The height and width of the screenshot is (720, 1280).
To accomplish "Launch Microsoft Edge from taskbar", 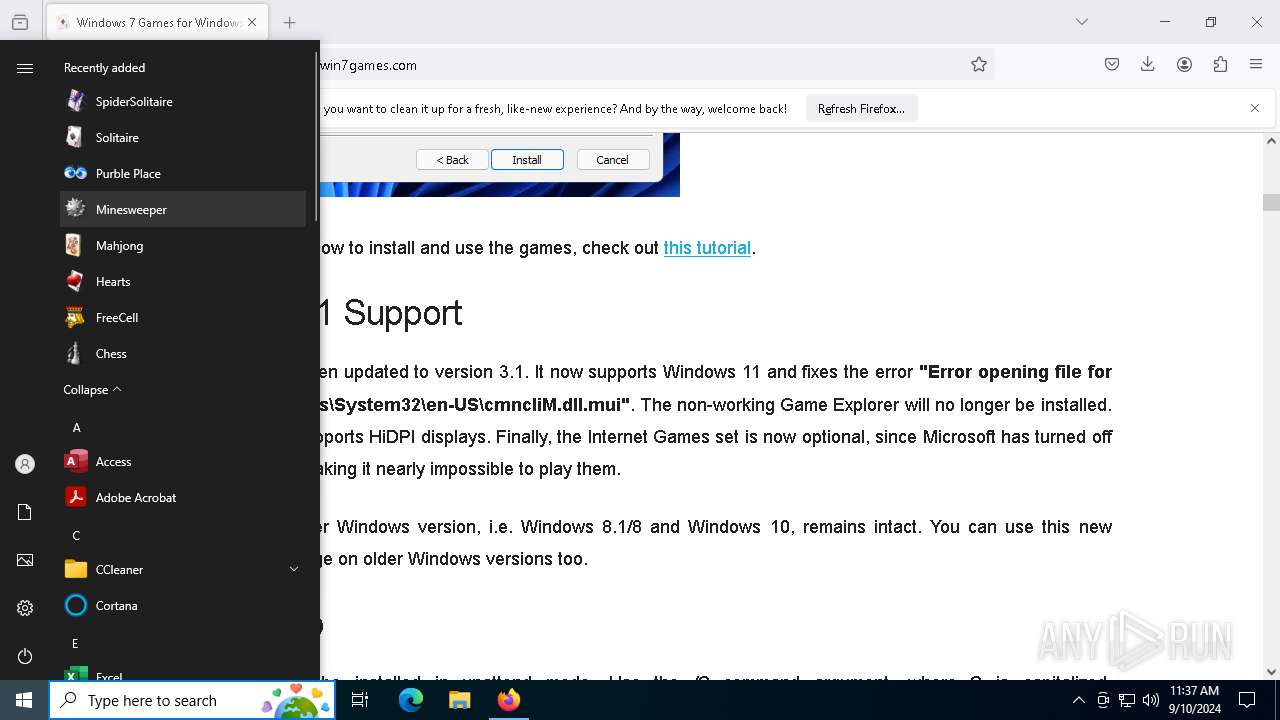I will tap(411, 700).
